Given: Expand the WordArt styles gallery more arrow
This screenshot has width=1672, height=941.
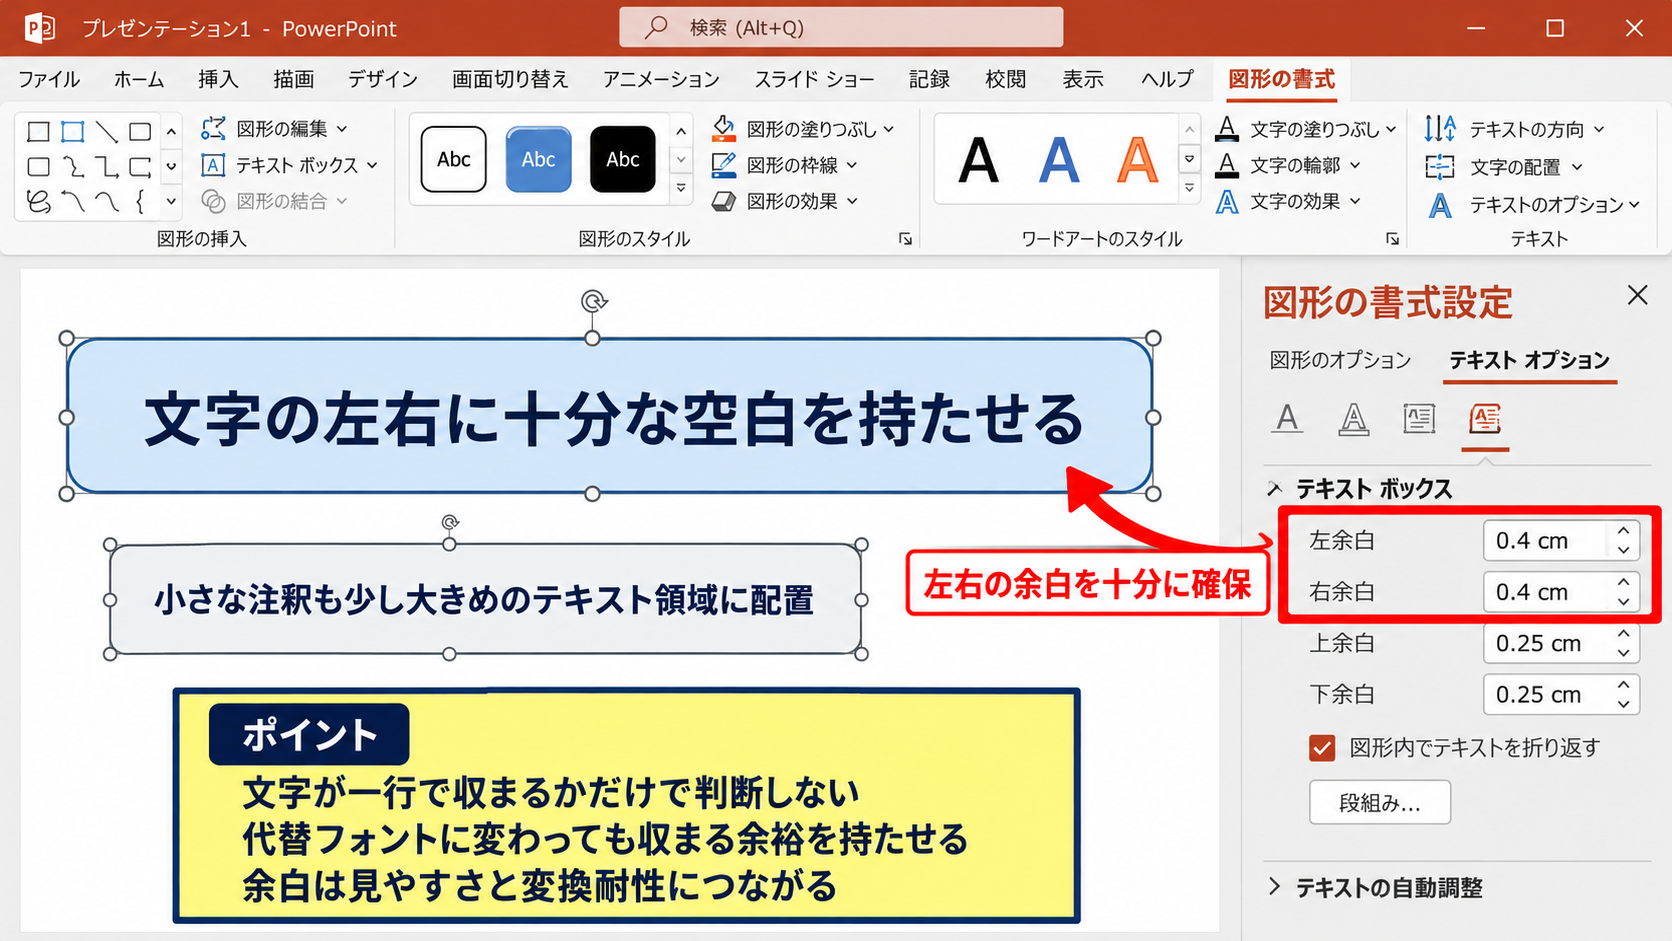Looking at the screenshot, I should pos(1190,188).
